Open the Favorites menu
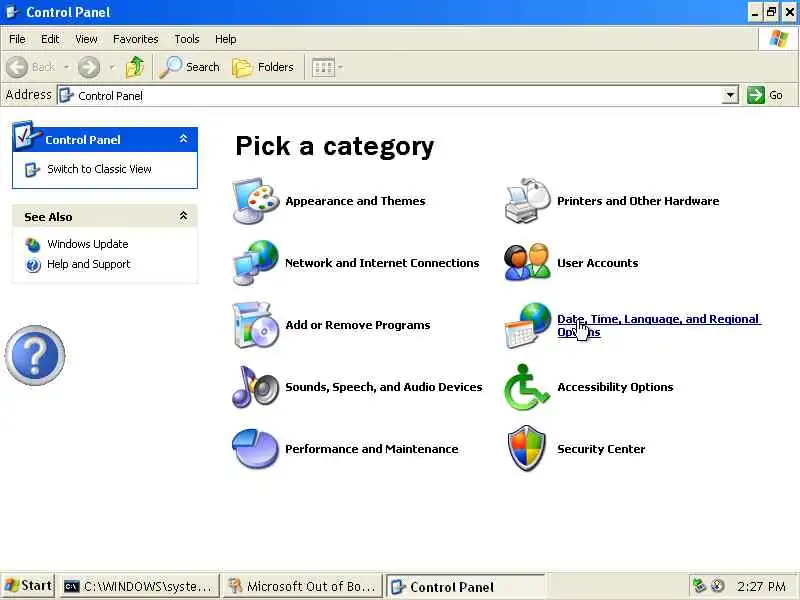 136,39
